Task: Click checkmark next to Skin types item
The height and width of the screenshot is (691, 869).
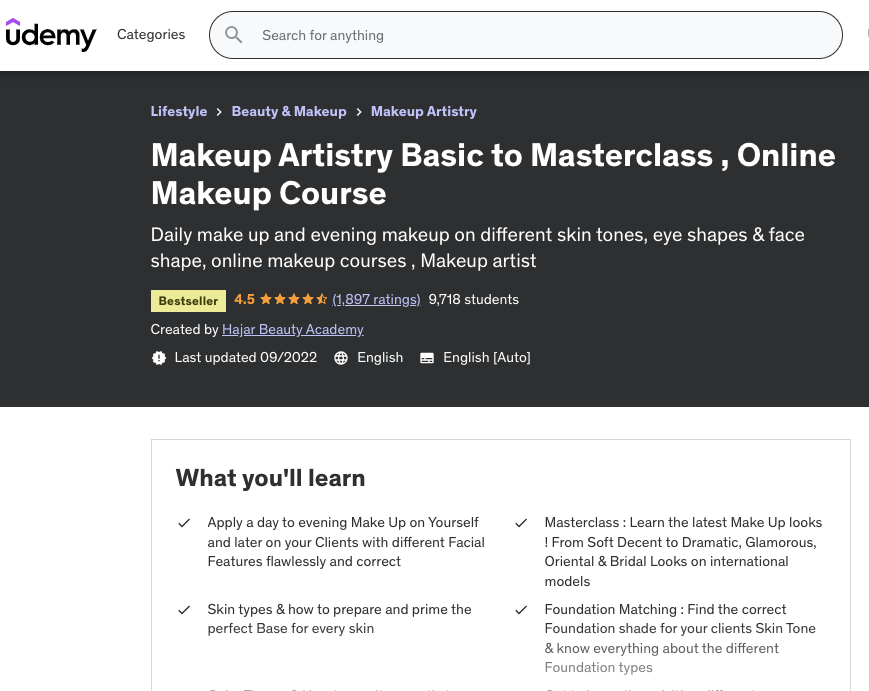Action: (184, 610)
